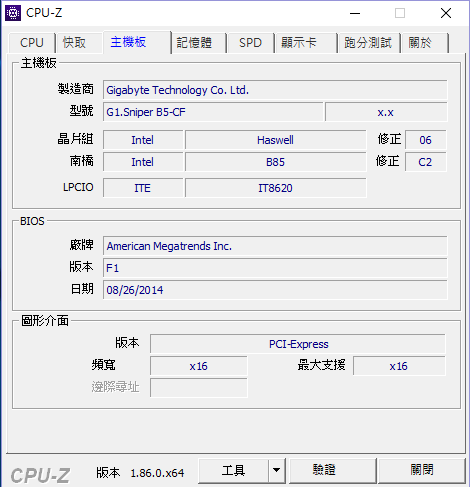
Task: Click the 廠牌 label in BIOS section
Action: point(82,245)
